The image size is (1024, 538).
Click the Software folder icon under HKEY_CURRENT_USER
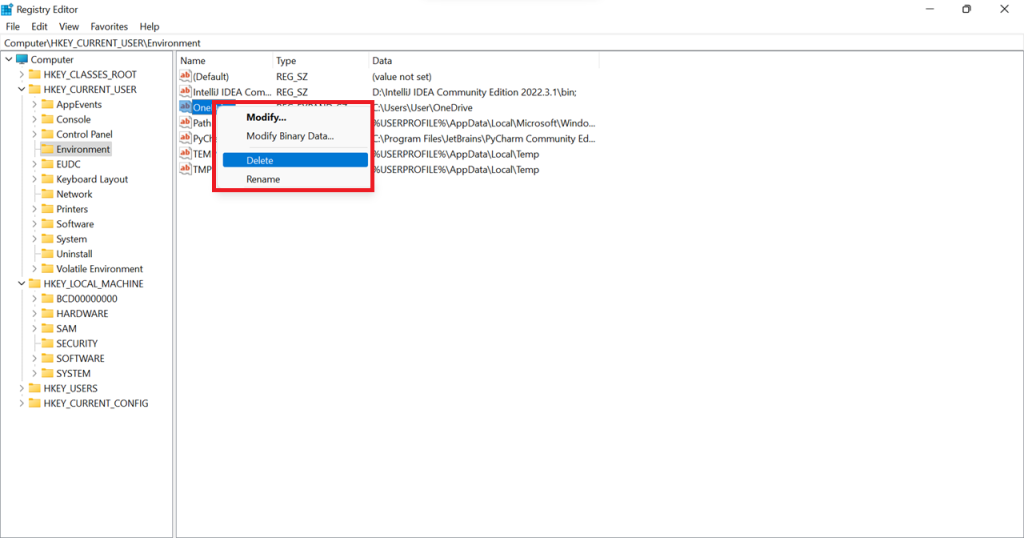pyautogui.click(x=47, y=224)
